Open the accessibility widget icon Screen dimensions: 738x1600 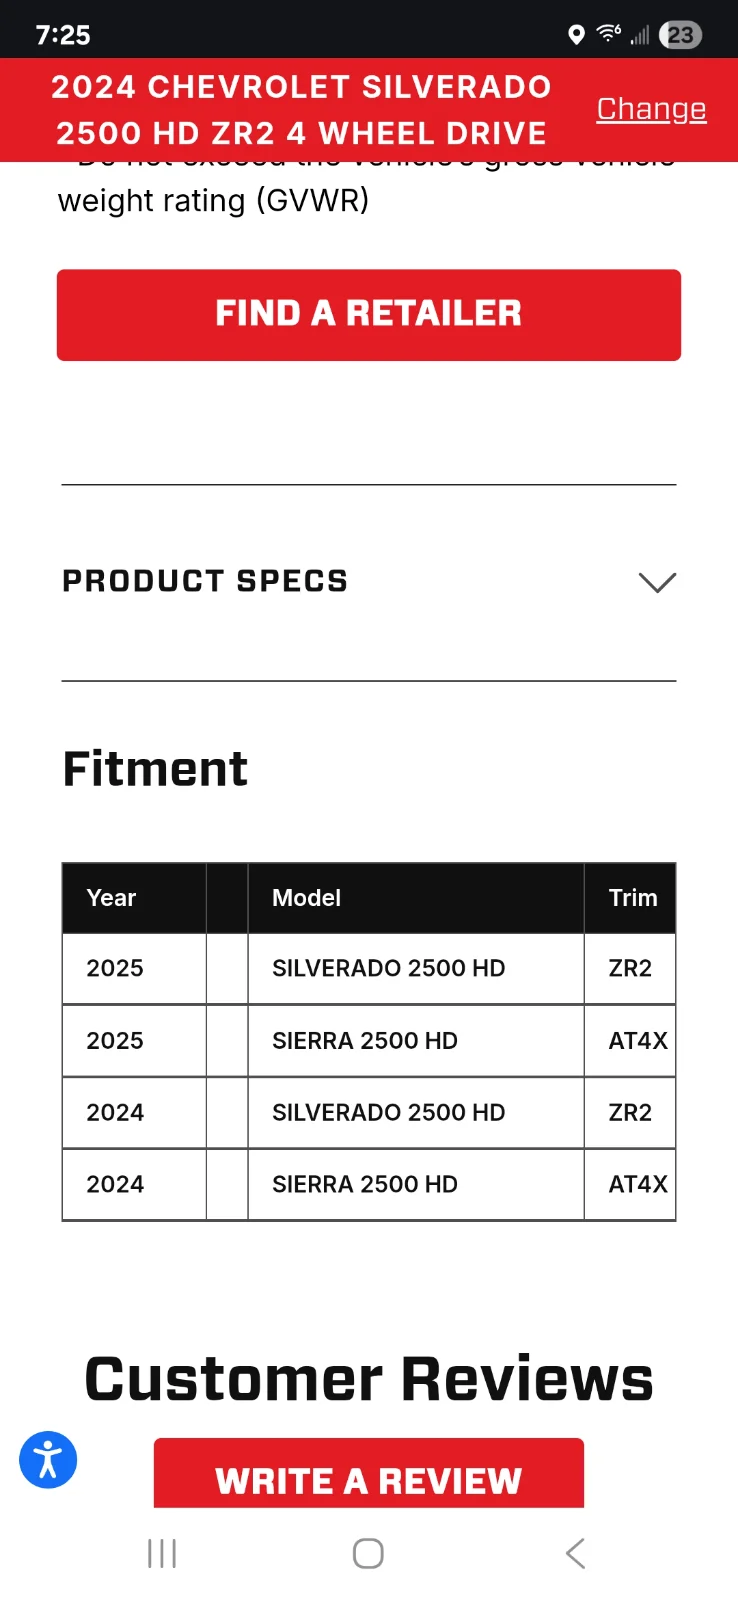point(48,1460)
